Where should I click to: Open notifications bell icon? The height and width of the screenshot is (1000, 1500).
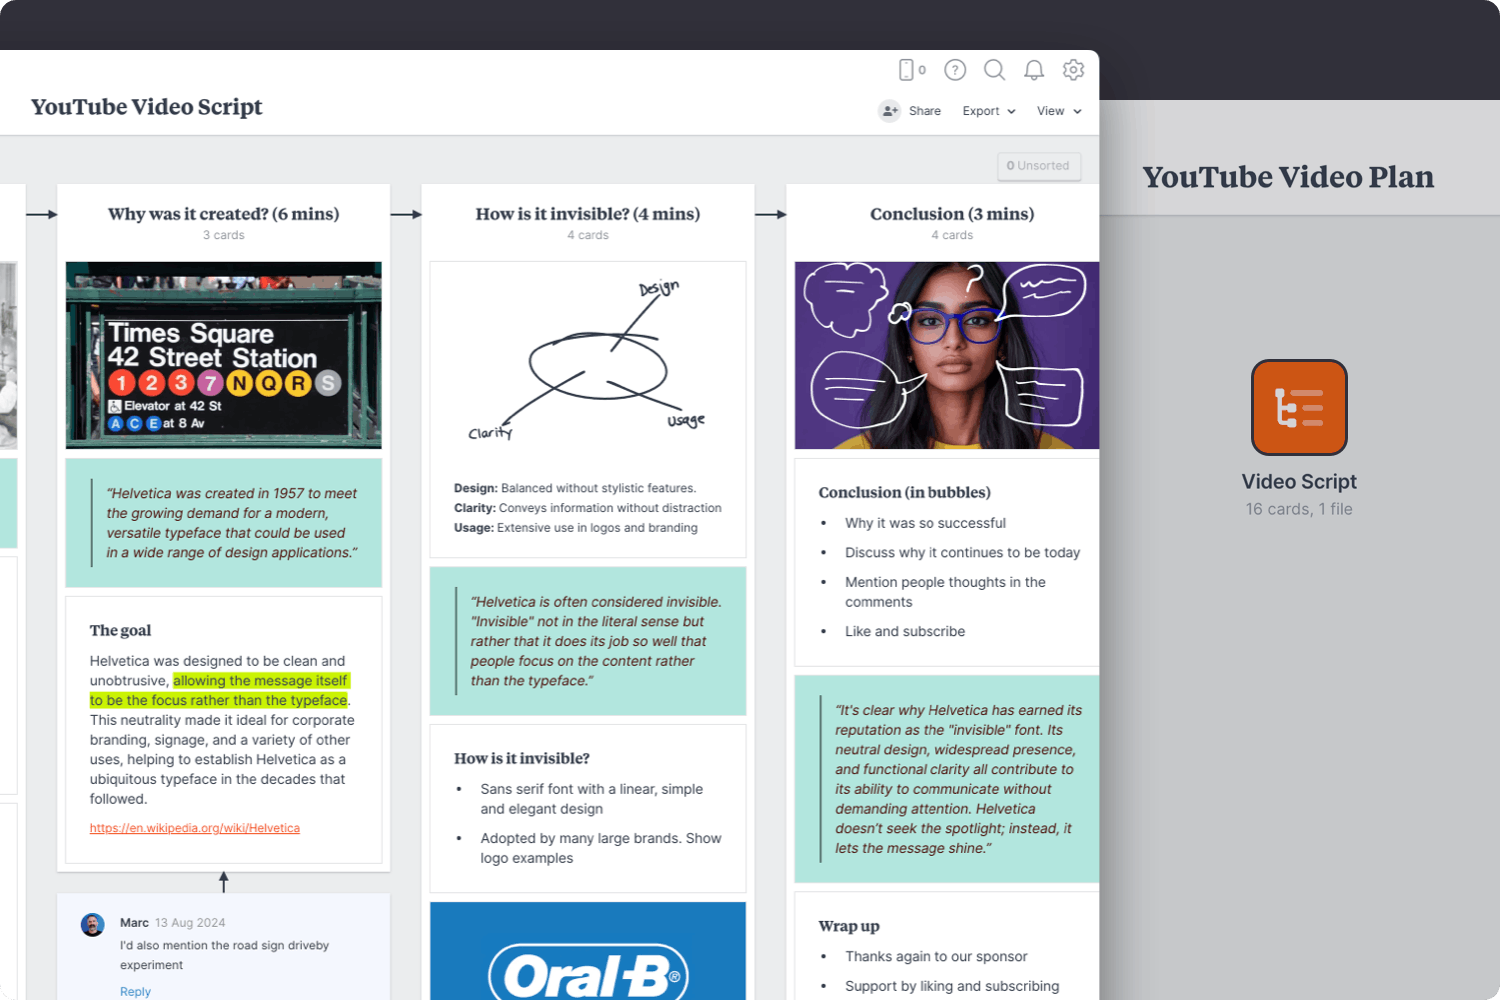coord(1034,70)
